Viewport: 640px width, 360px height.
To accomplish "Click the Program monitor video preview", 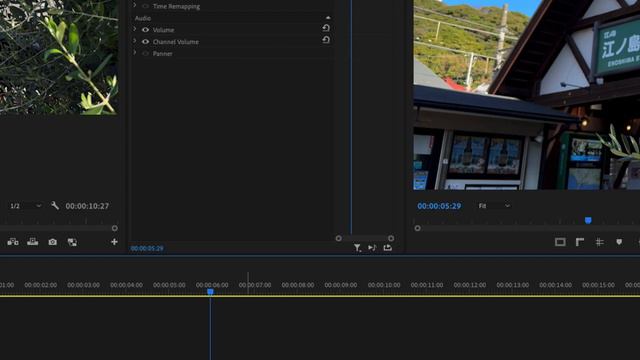I will (527, 95).
